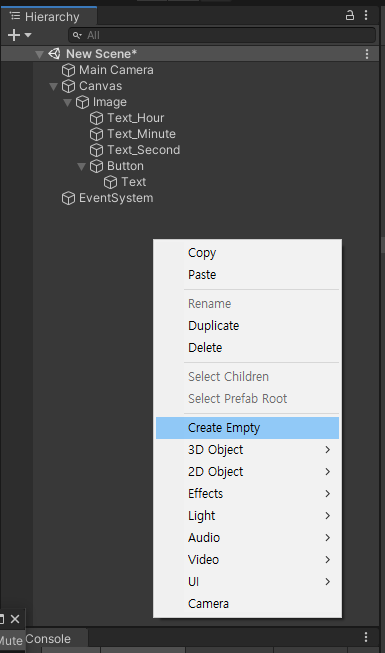Click the Mute button at bottom left
Viewport: 385px width, 653px height.
[x=12, y=641]
